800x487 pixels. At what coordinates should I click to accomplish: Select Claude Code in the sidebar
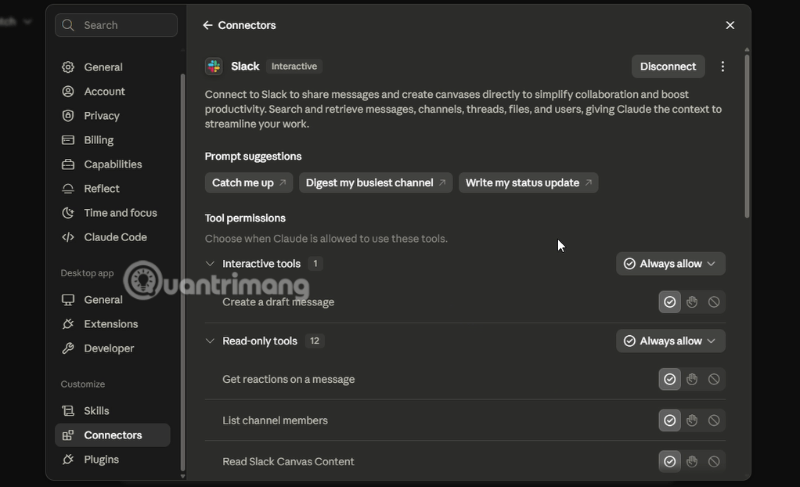click(115, 237)
